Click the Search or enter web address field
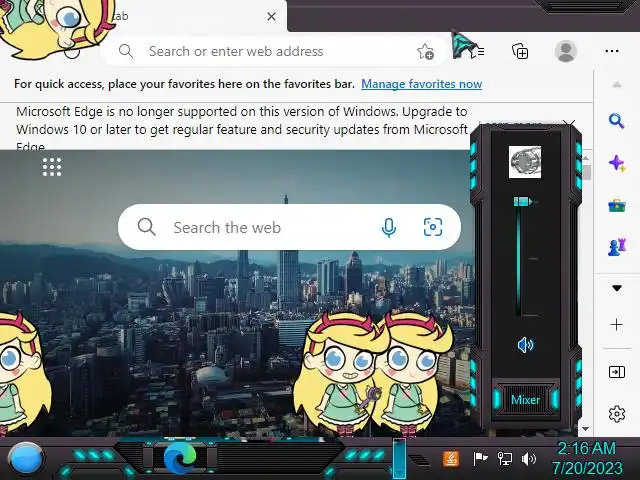The width and height of the screenshot is (640, 480). click(273, 51)
